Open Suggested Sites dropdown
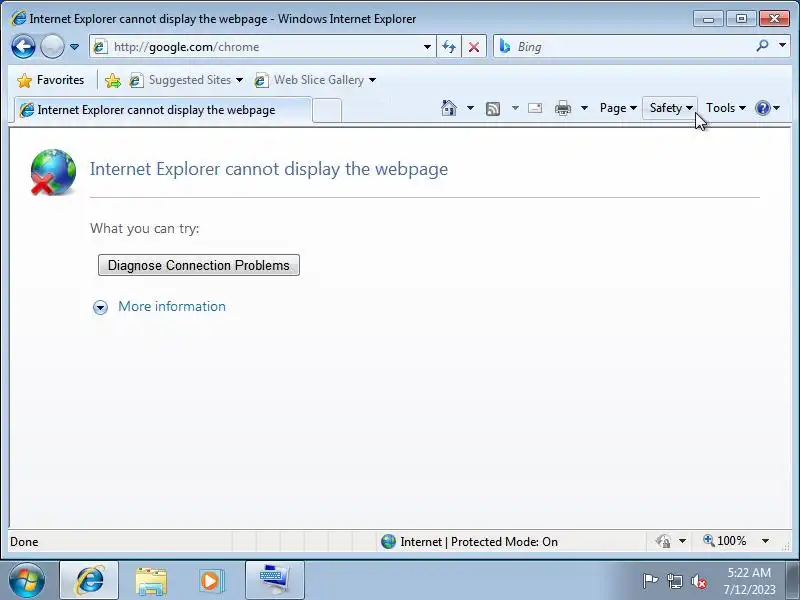Screen dimensions: 800x600 tap(186, 80)
